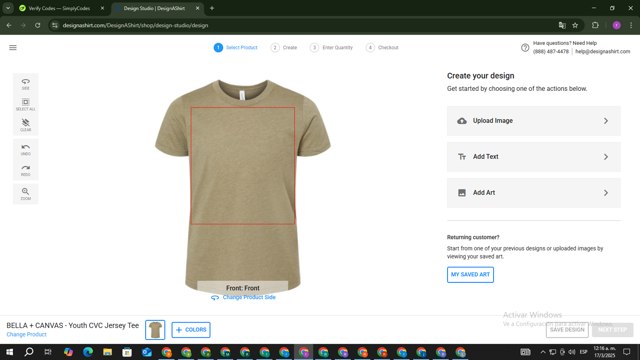640x360 pixels.
Task: Open the Chrome profile avatar
Action: tap(616, 25)
